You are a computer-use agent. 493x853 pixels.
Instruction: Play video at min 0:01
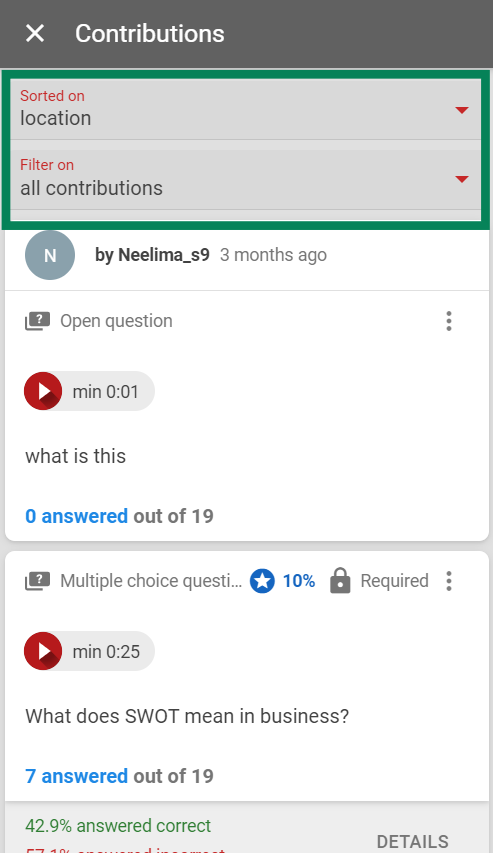(43, 391)
